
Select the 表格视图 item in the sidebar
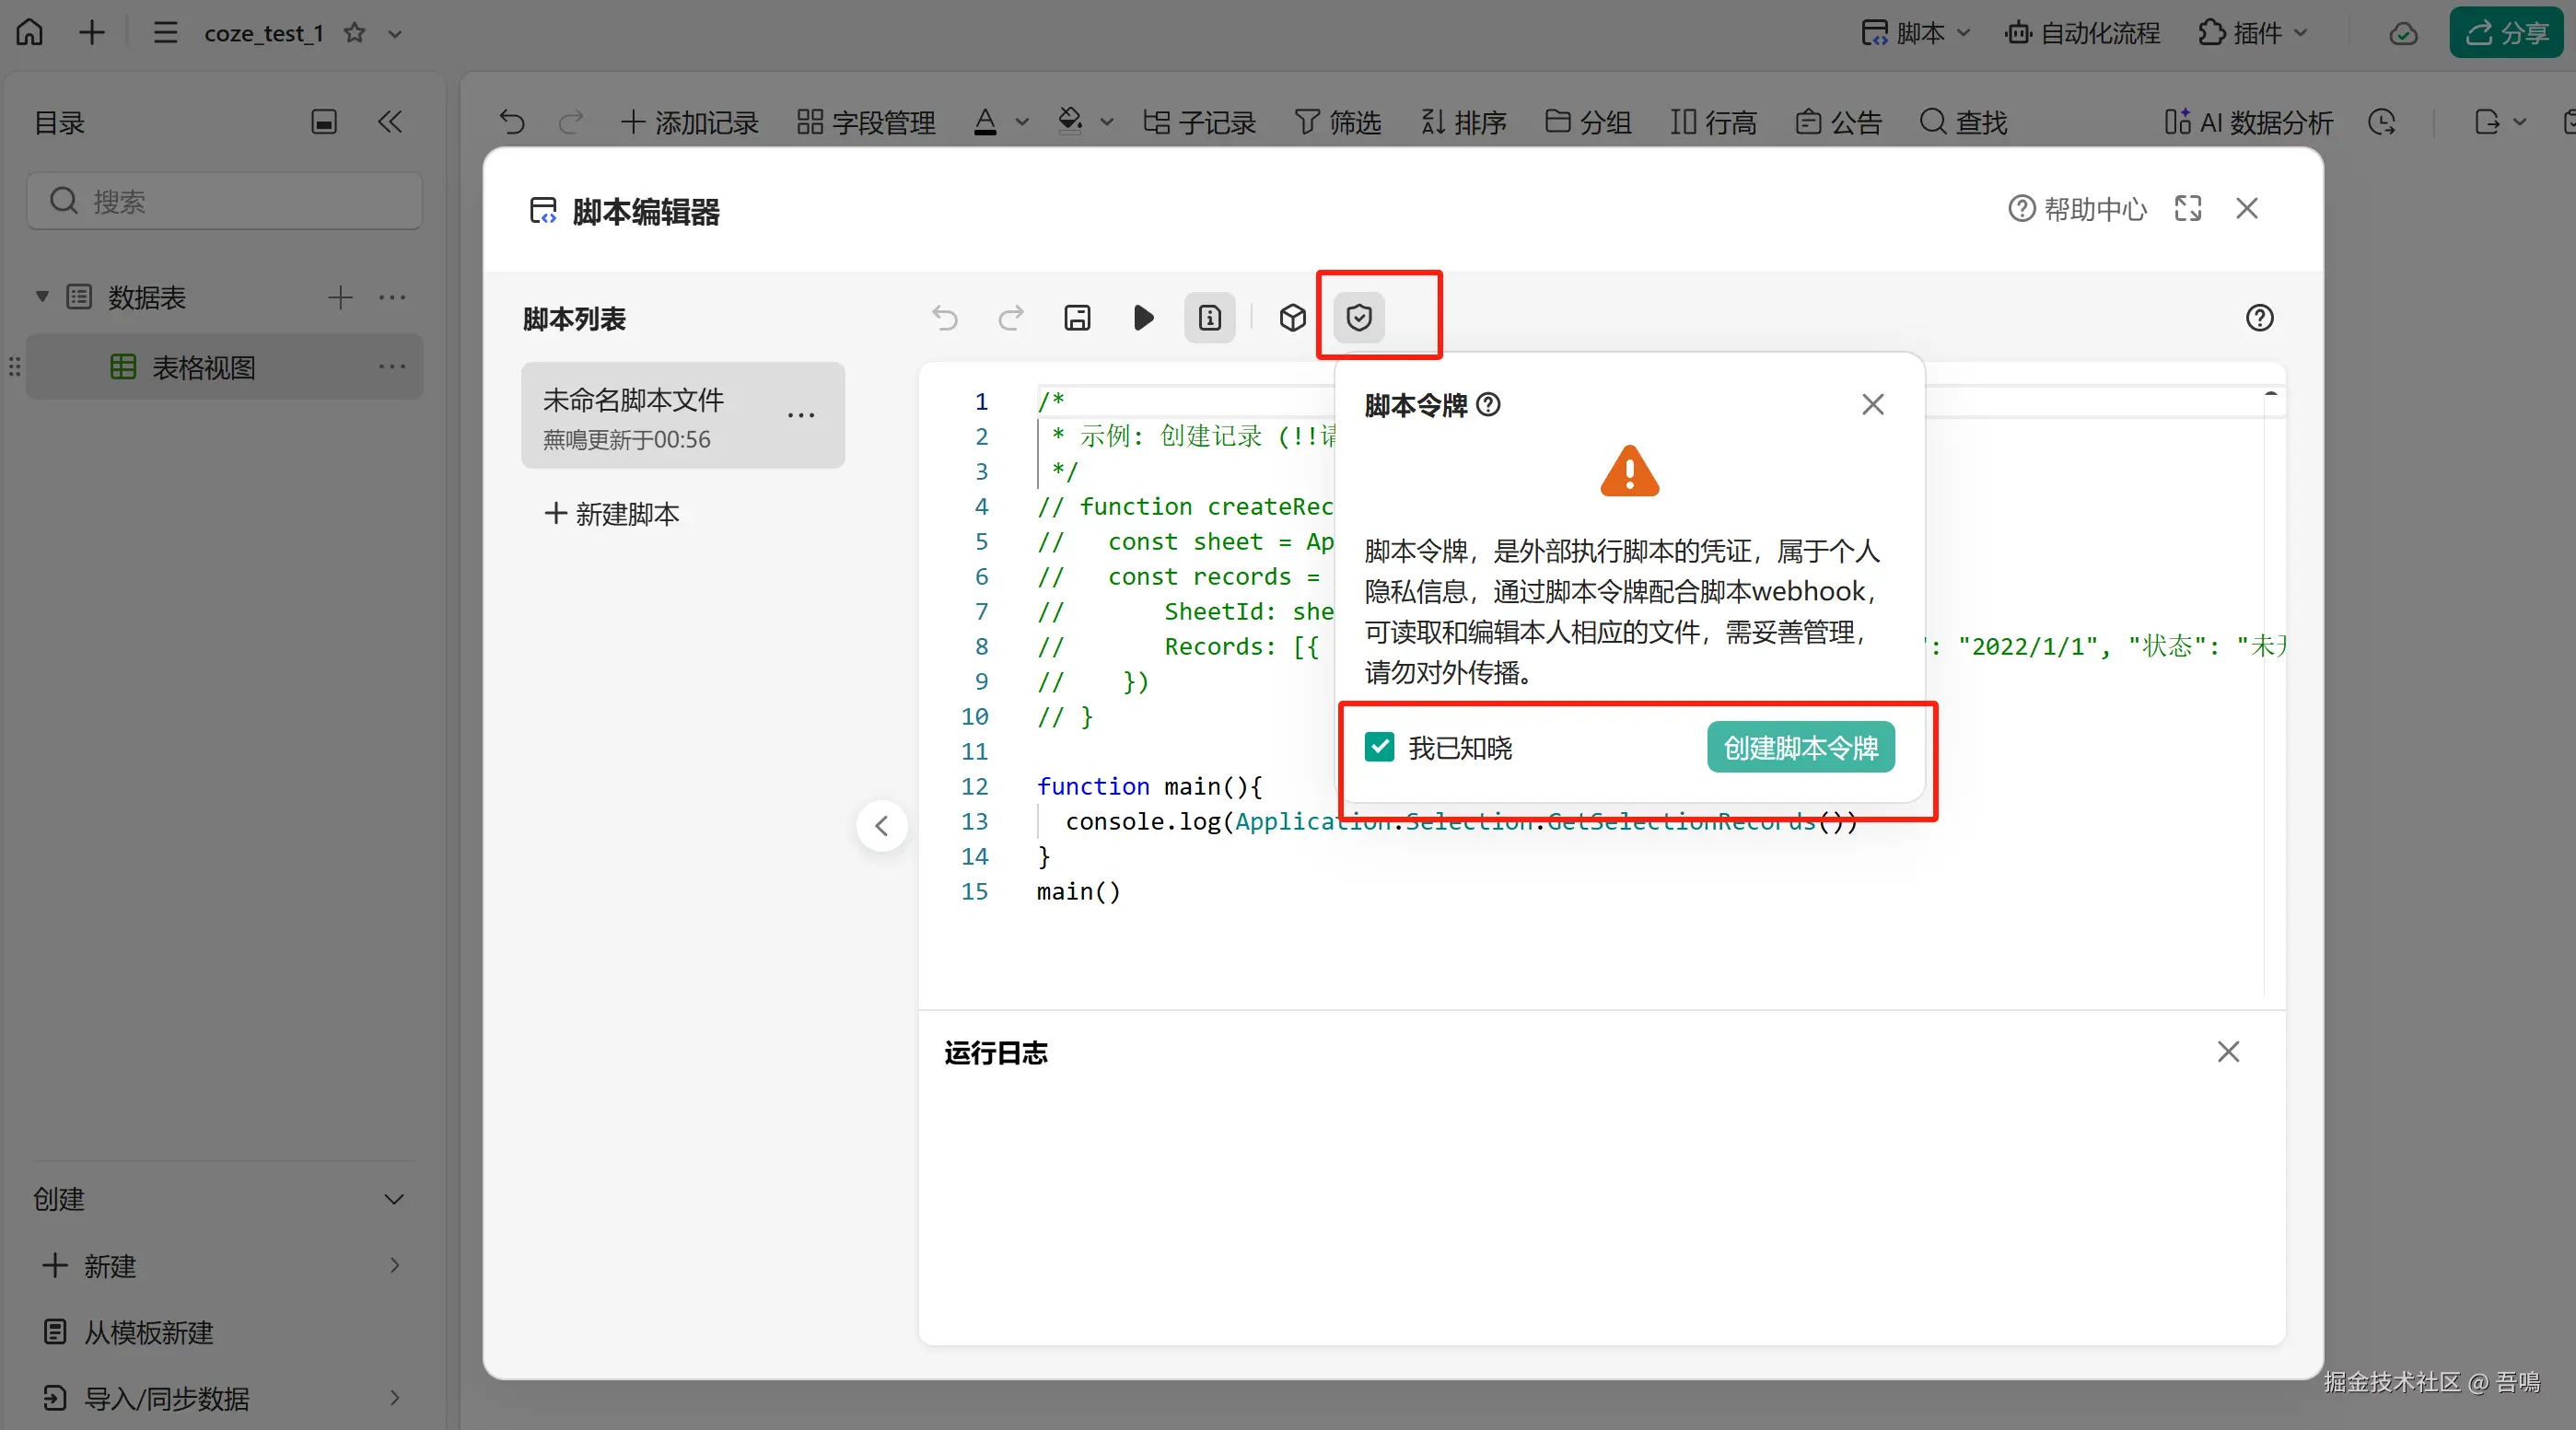point(203,367)
